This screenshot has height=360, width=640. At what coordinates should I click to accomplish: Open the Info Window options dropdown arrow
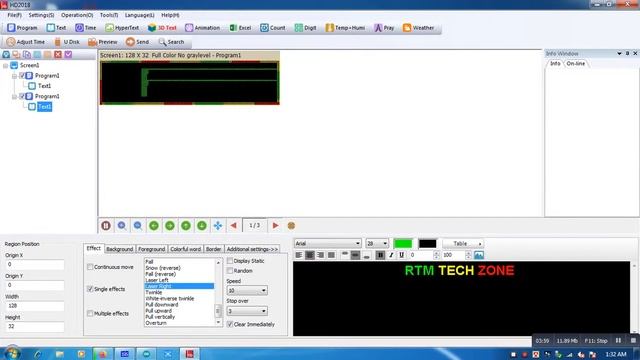coord(619,53)
